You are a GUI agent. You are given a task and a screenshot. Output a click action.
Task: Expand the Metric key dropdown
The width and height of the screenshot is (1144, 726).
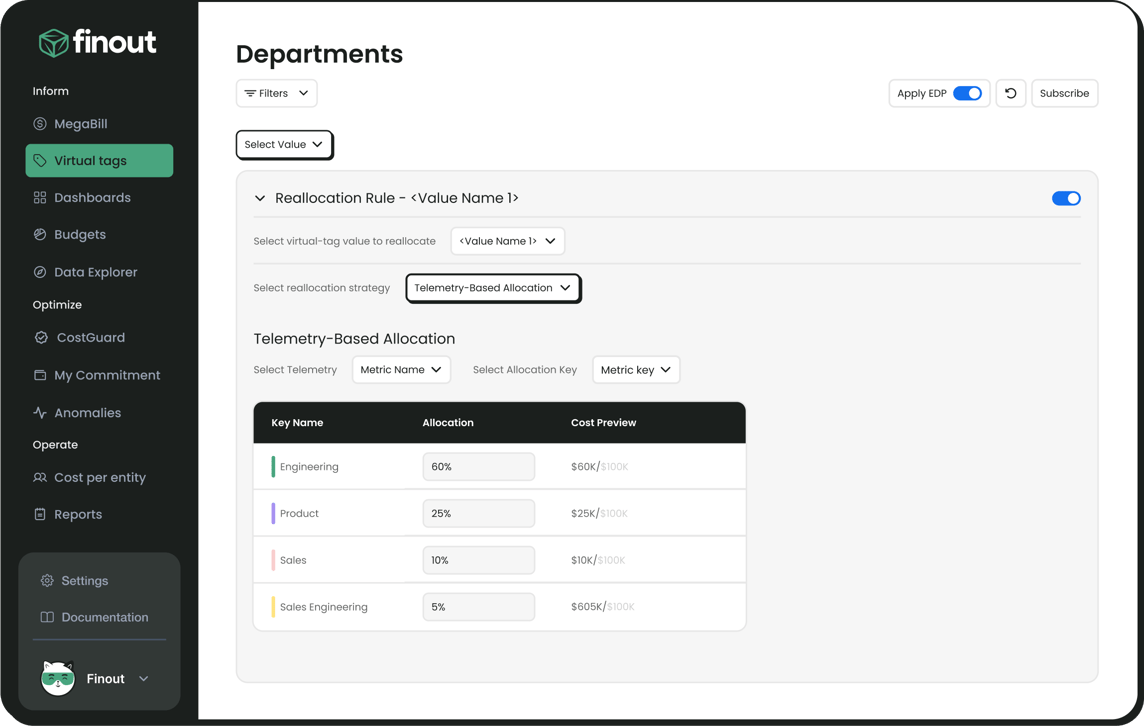coord(636,370)
